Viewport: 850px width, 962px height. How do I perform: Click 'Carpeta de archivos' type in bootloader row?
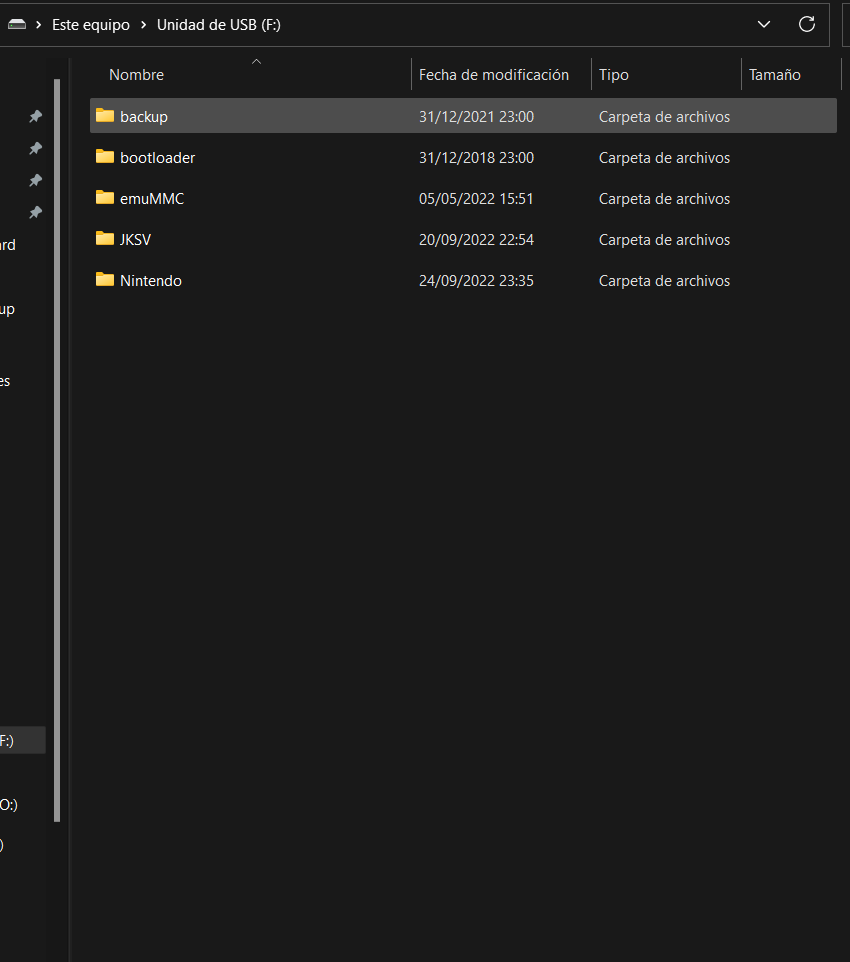pyautogui.click(x=665, y=158)
